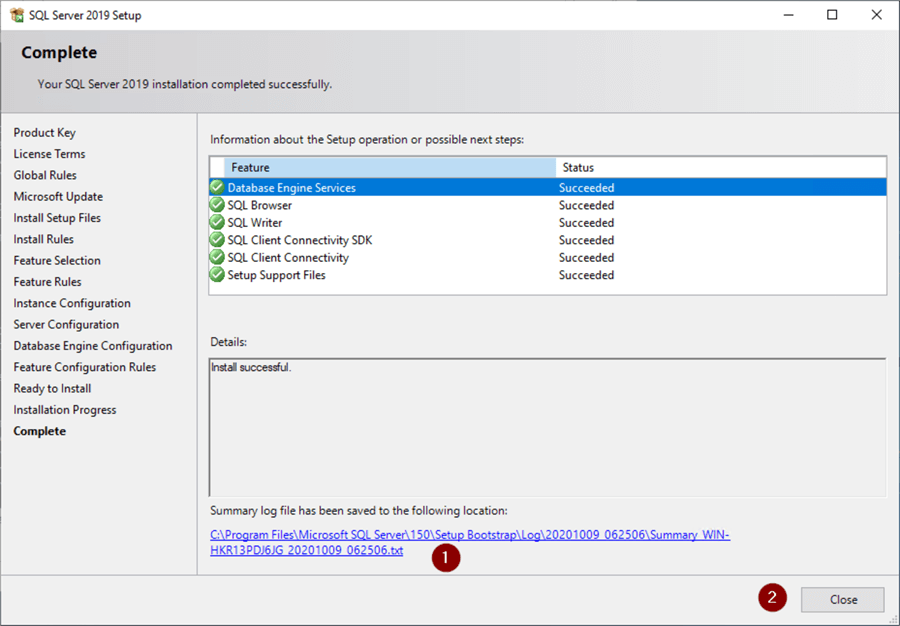Click the 'Install successful.' details text

pos(251,367)
